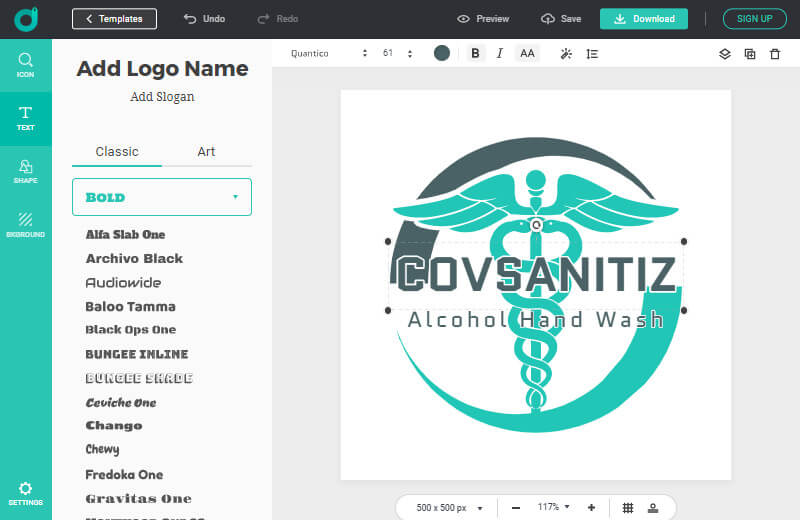
Task: Duplicate the selected text element
Action: point(750,54)
